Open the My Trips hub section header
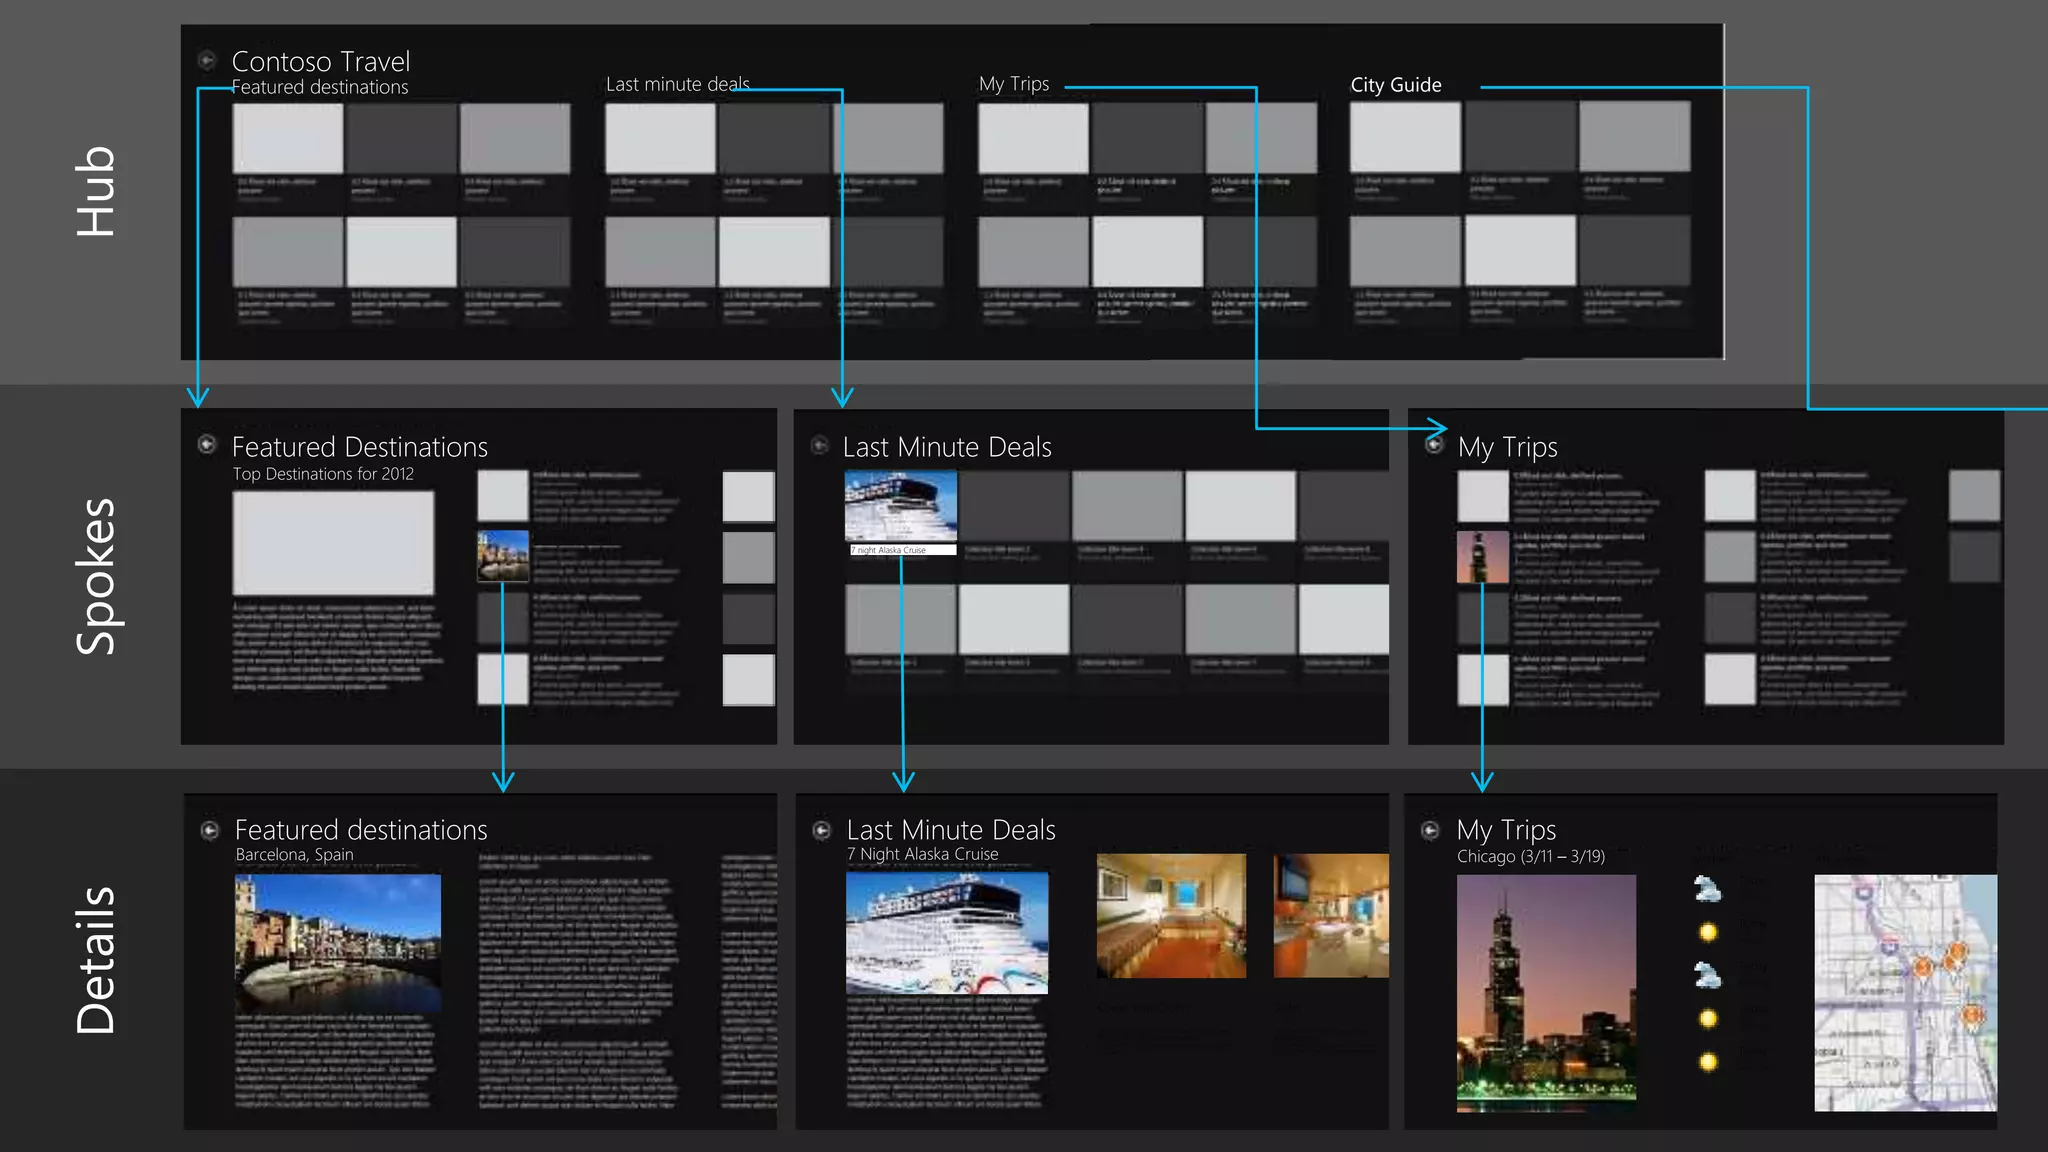 [1014, 84]
